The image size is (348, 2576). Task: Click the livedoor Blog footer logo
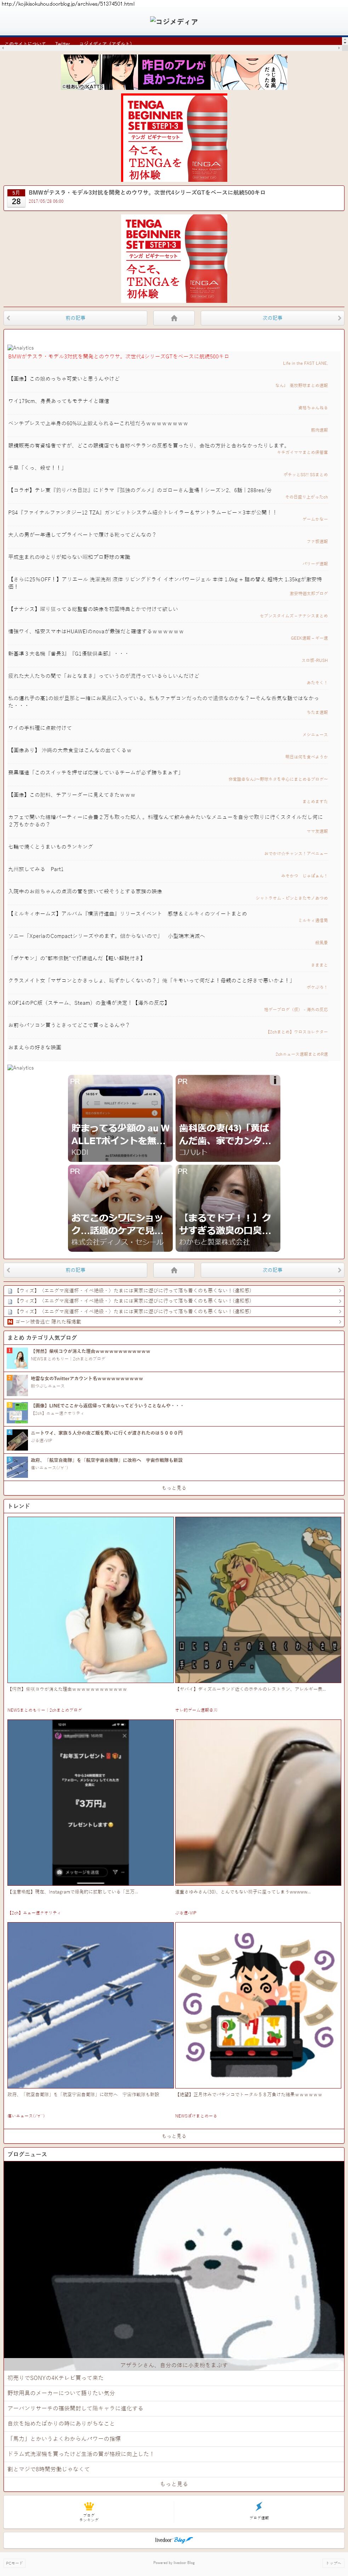[x=174, y=2540]
